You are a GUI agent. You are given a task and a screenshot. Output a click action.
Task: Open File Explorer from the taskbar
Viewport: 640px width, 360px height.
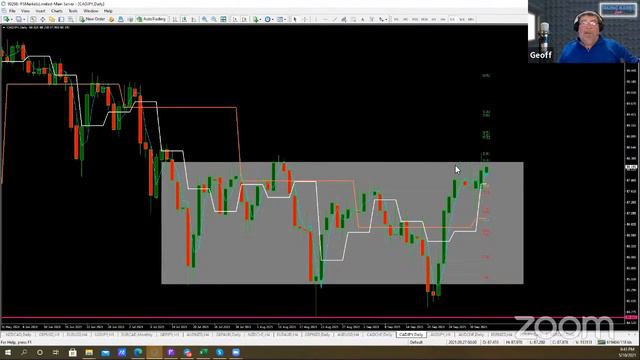[x=89, y=352]
